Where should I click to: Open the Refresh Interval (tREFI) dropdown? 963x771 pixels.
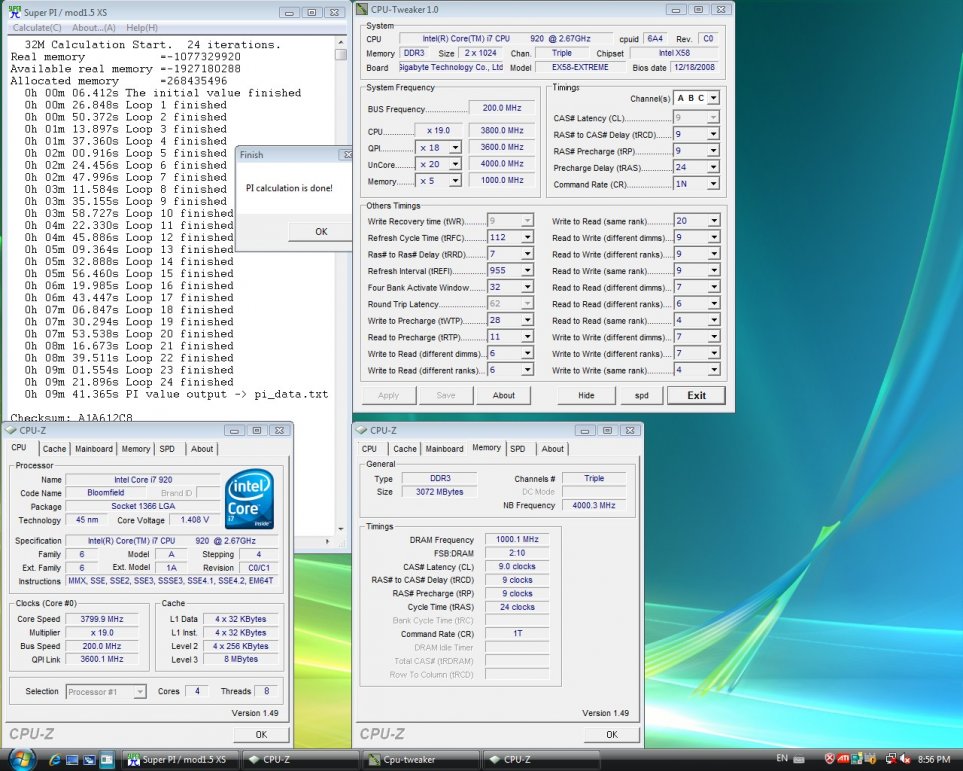point(527,271)
